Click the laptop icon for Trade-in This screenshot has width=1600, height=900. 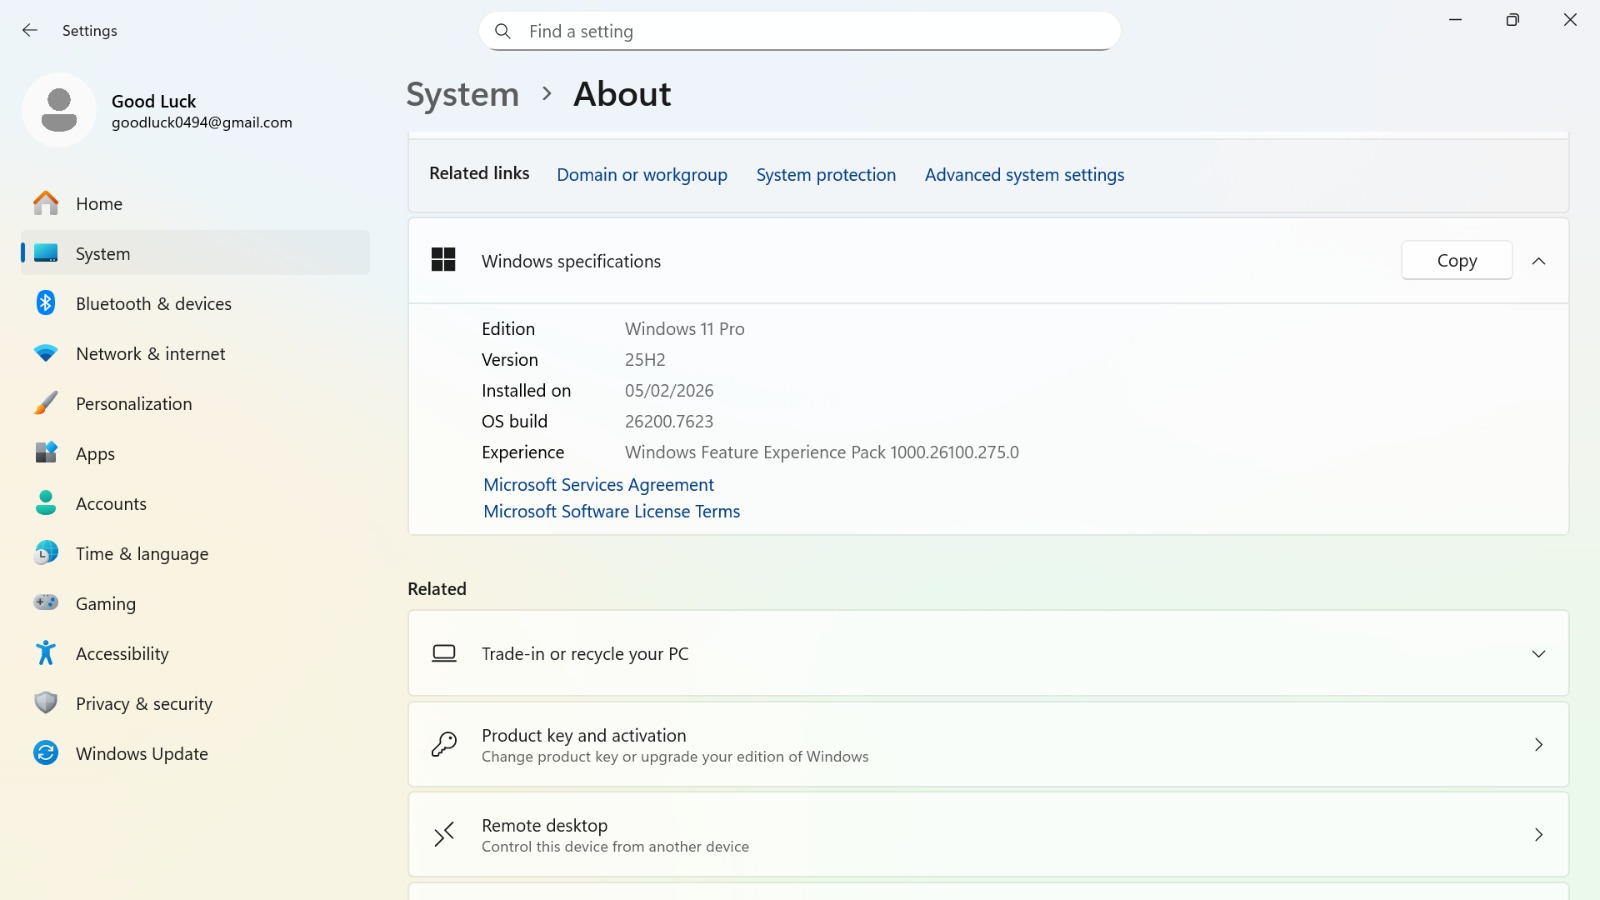(444, 654)
